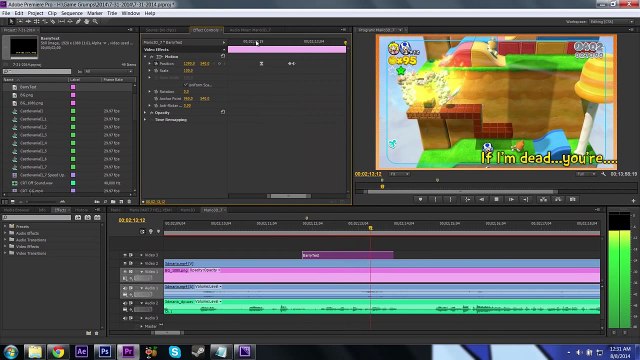Hide Video 1 track with eye icon

(125, 271)
